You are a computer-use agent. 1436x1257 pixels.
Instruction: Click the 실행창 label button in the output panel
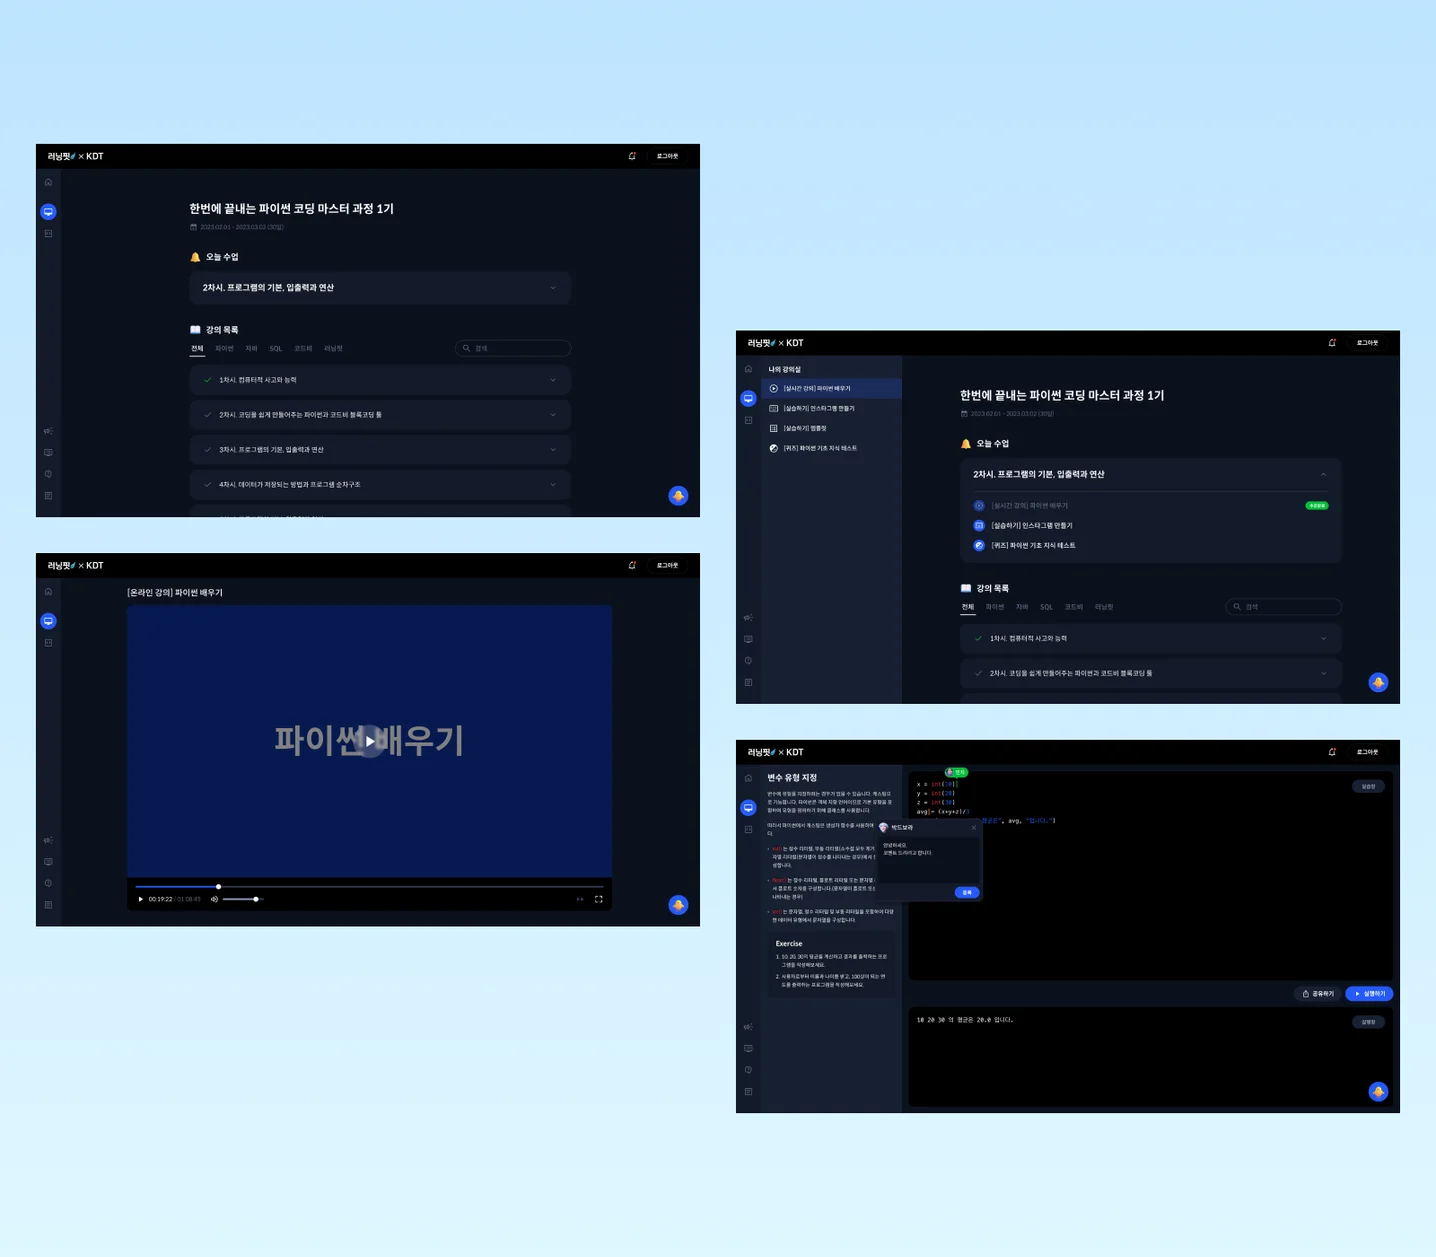tap(1369, 1022)
